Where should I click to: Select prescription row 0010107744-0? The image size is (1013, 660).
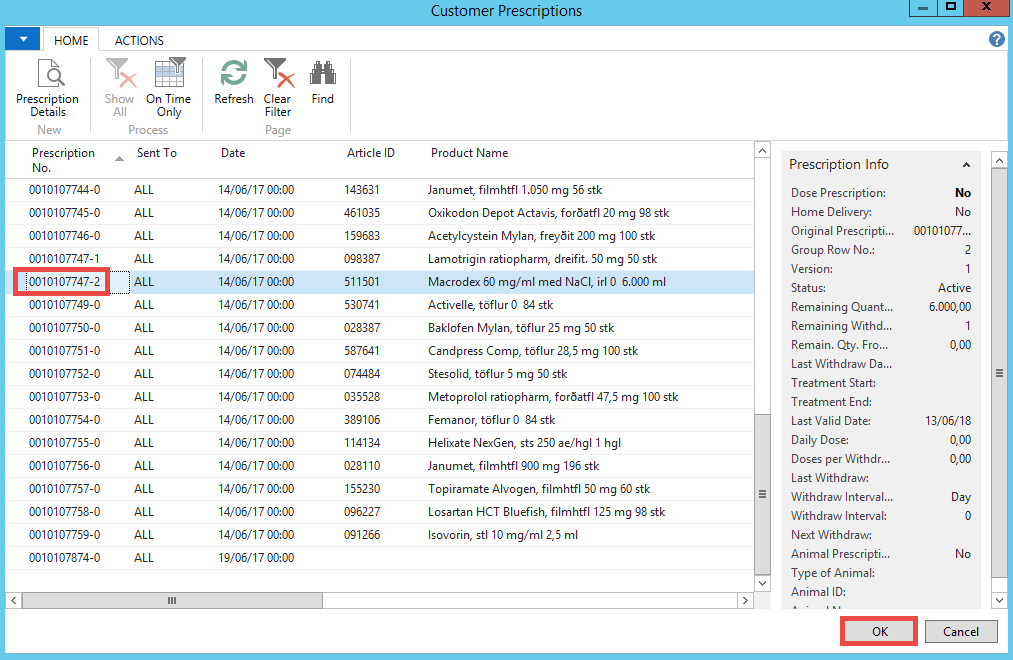click(65, 190)
